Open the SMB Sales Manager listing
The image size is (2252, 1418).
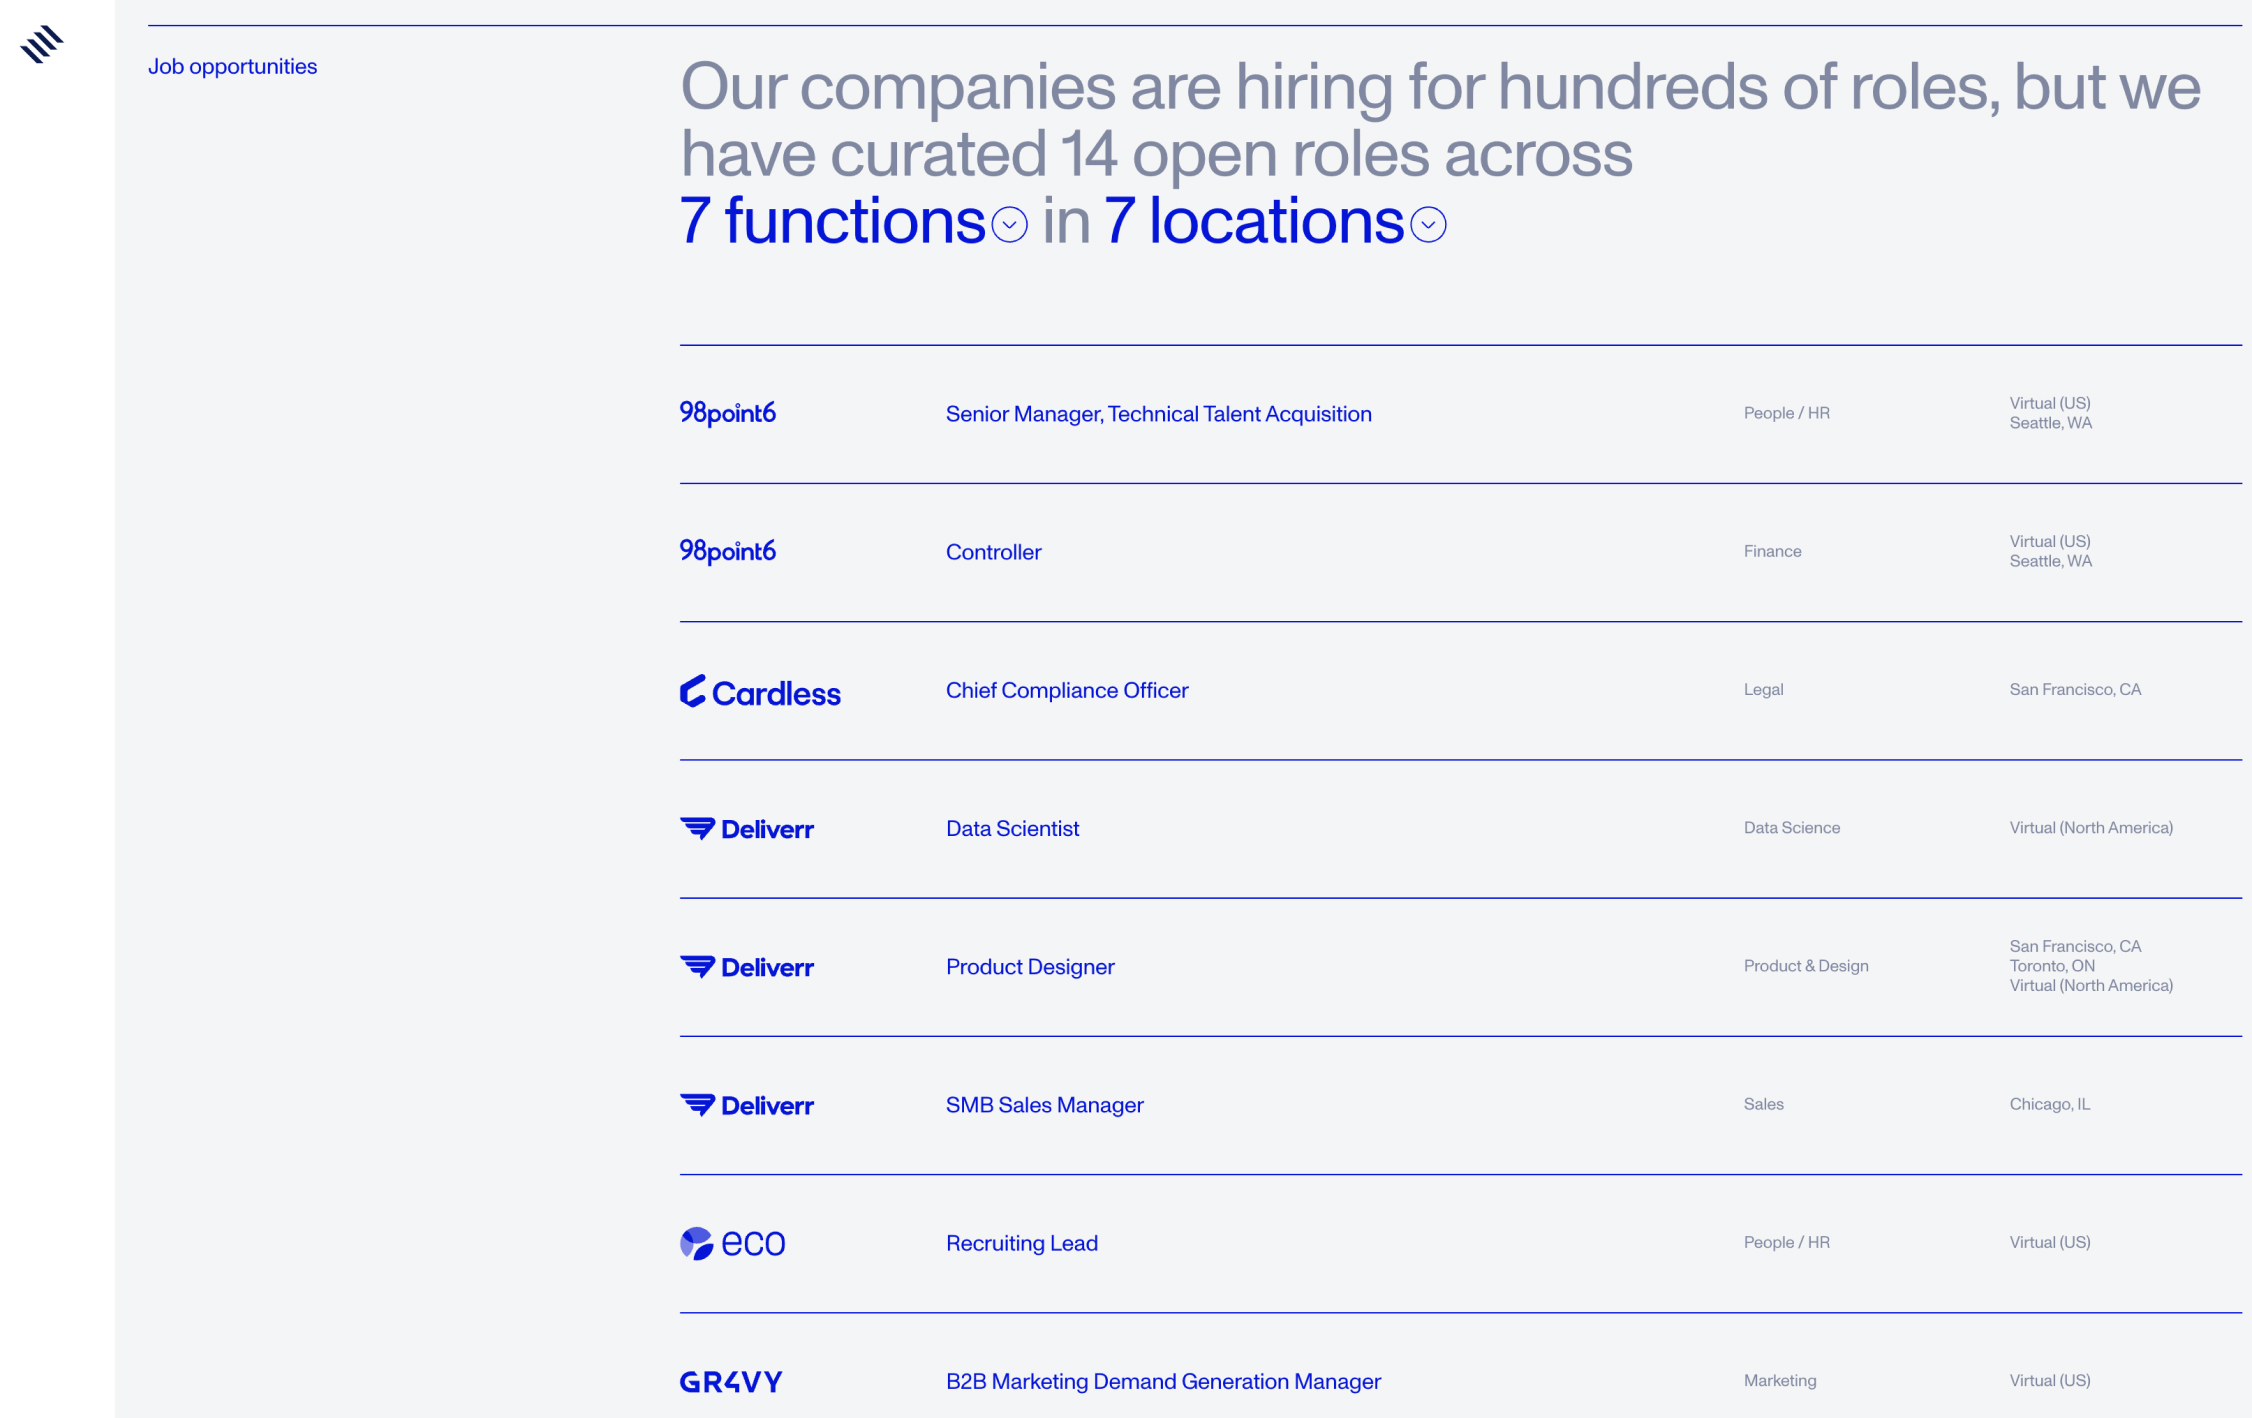[1044, 1105]
